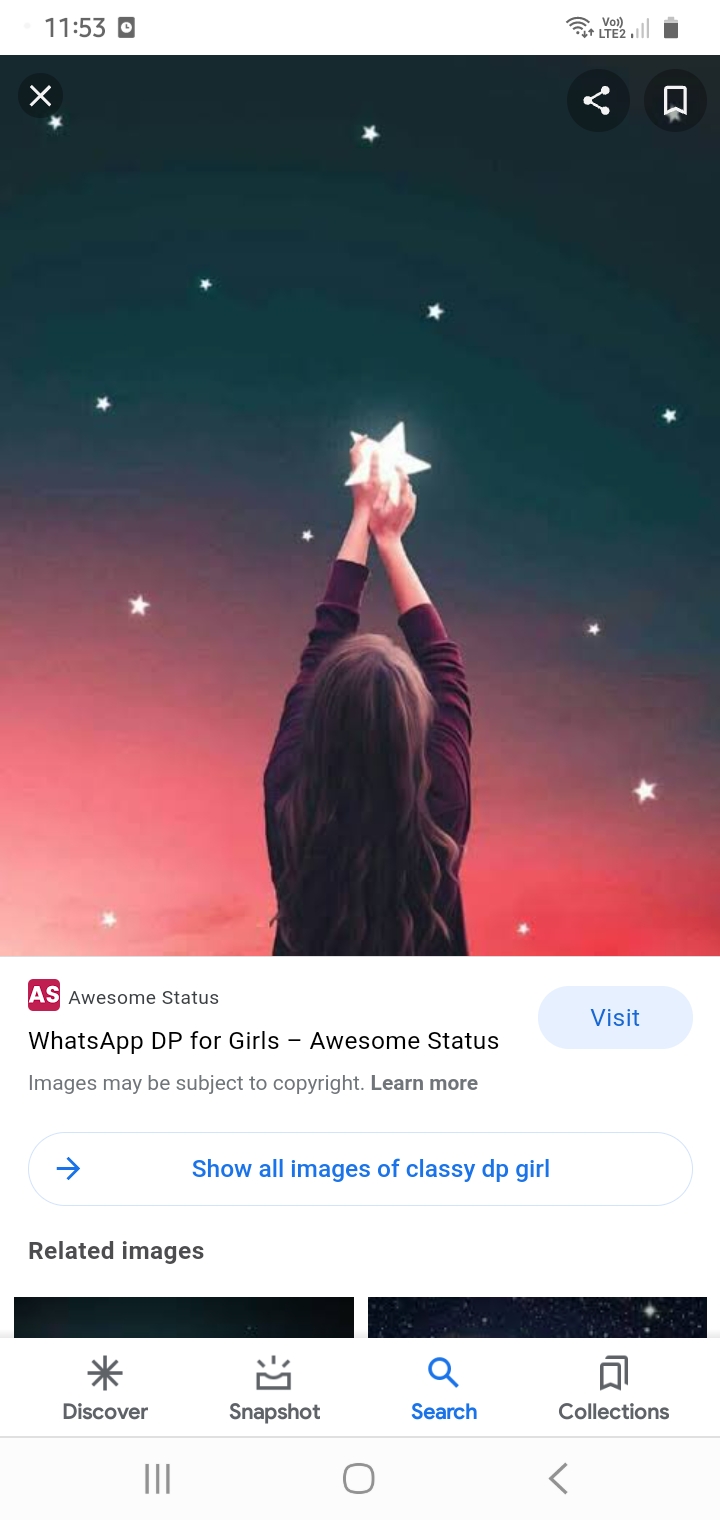Save image with the bookmark icon

(675, 100)
